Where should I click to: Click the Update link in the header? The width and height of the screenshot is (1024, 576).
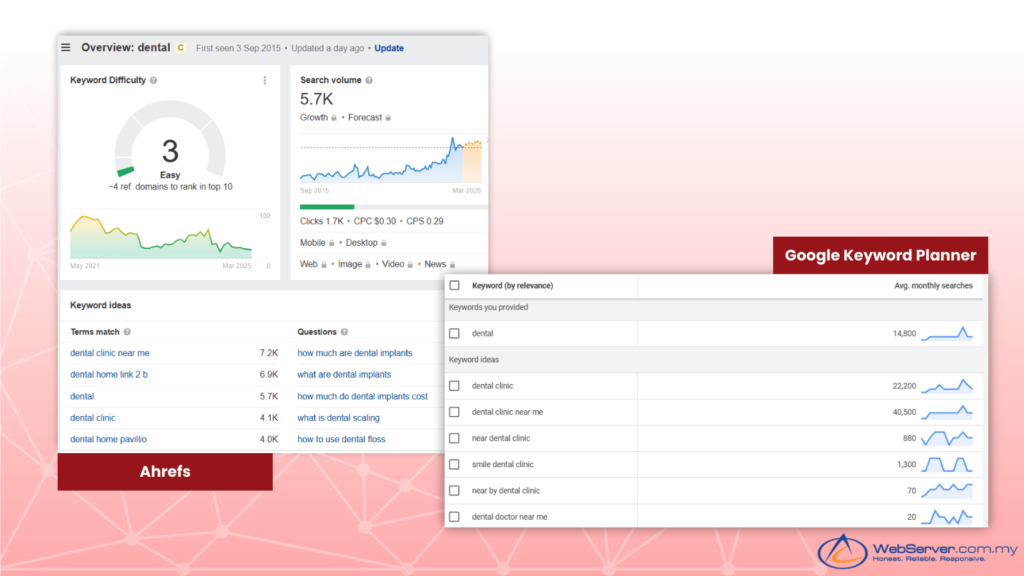click(x=389, y=48)
